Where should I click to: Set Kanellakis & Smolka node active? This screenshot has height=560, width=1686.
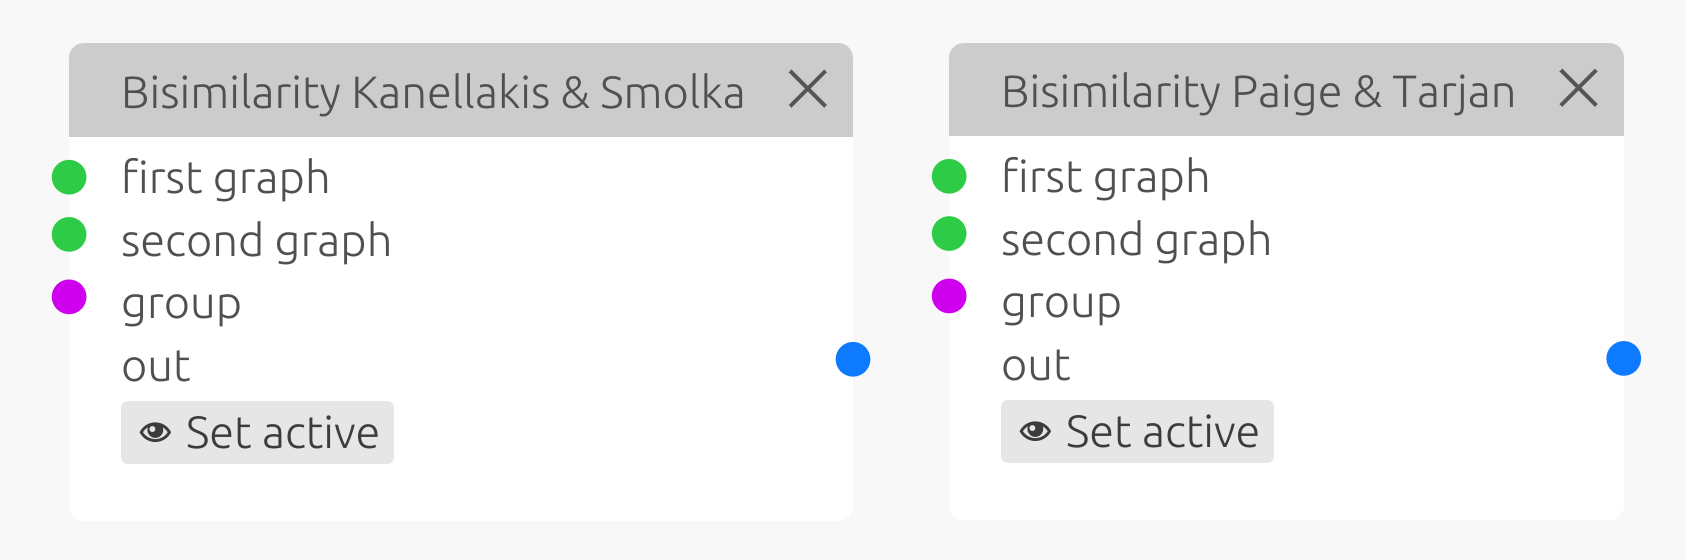pos(258,433)
